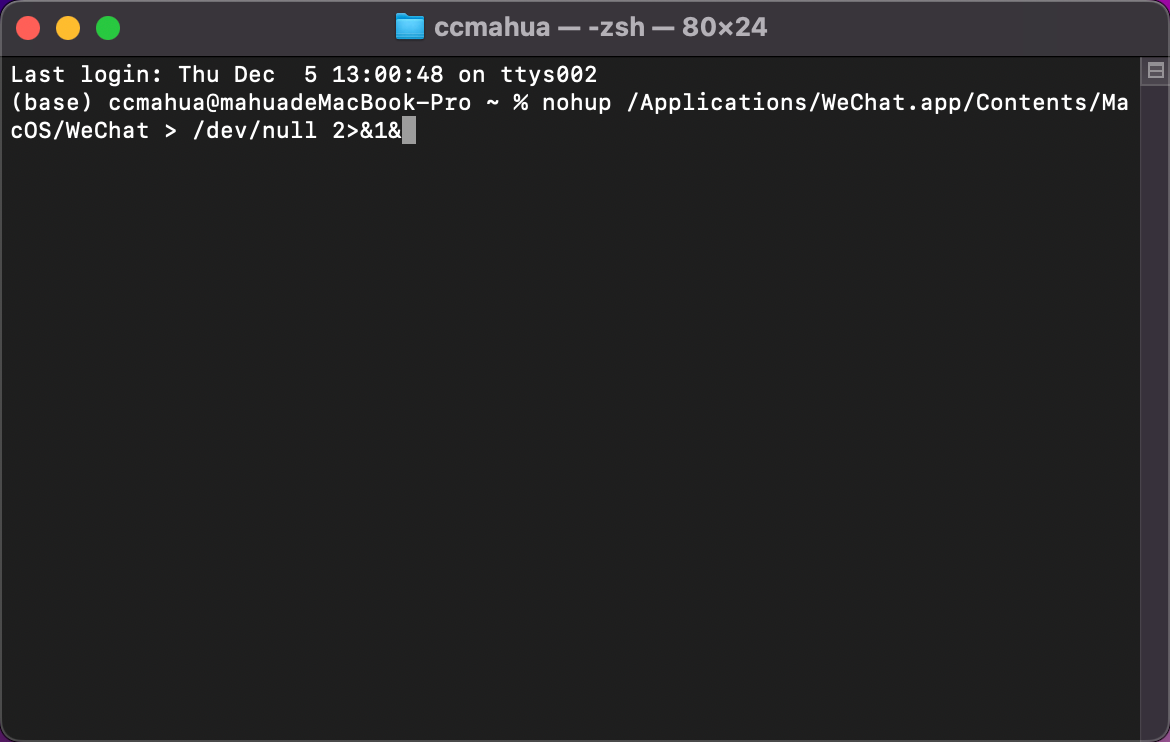This screenshot has height=742, width=1170.
Task: Click the "/dev/null" text in the command
Action: (255, 131)
